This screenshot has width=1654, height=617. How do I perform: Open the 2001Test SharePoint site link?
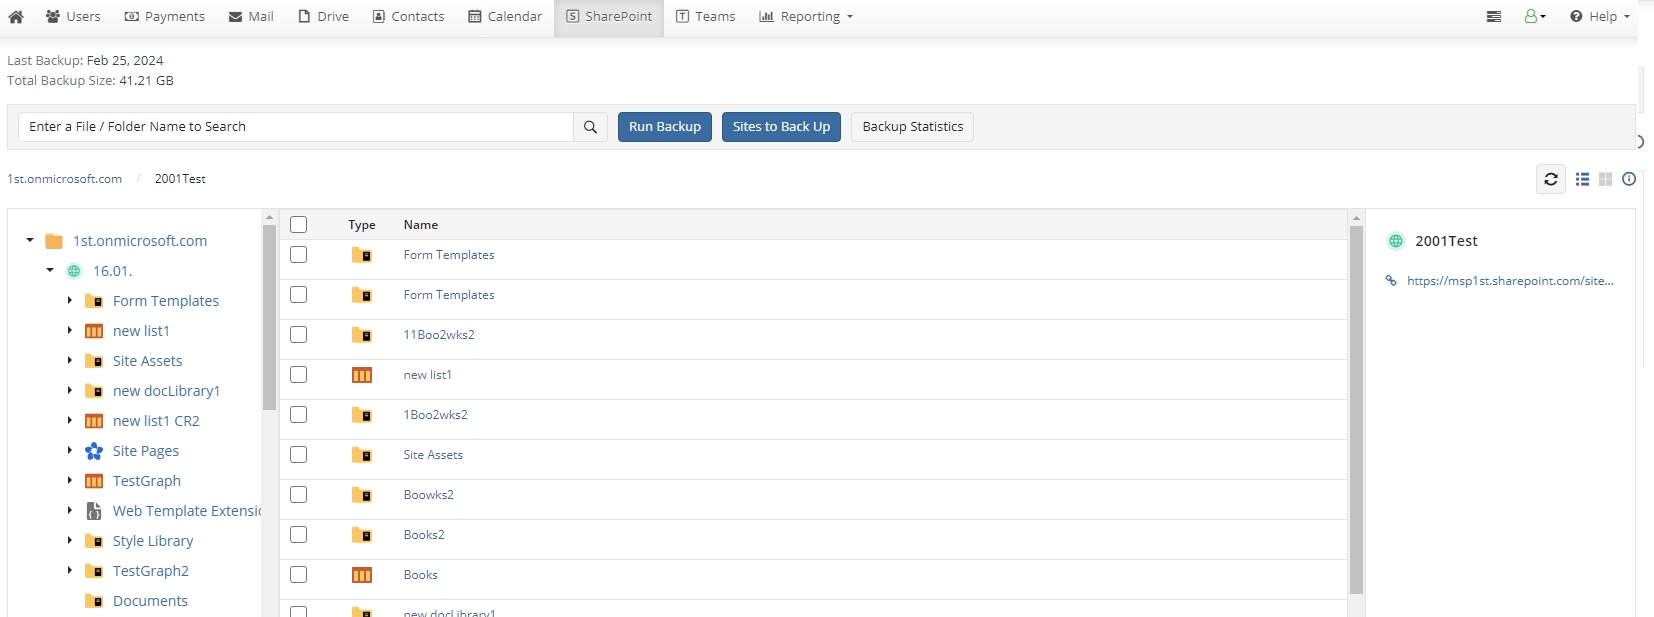pos(1509,281)
